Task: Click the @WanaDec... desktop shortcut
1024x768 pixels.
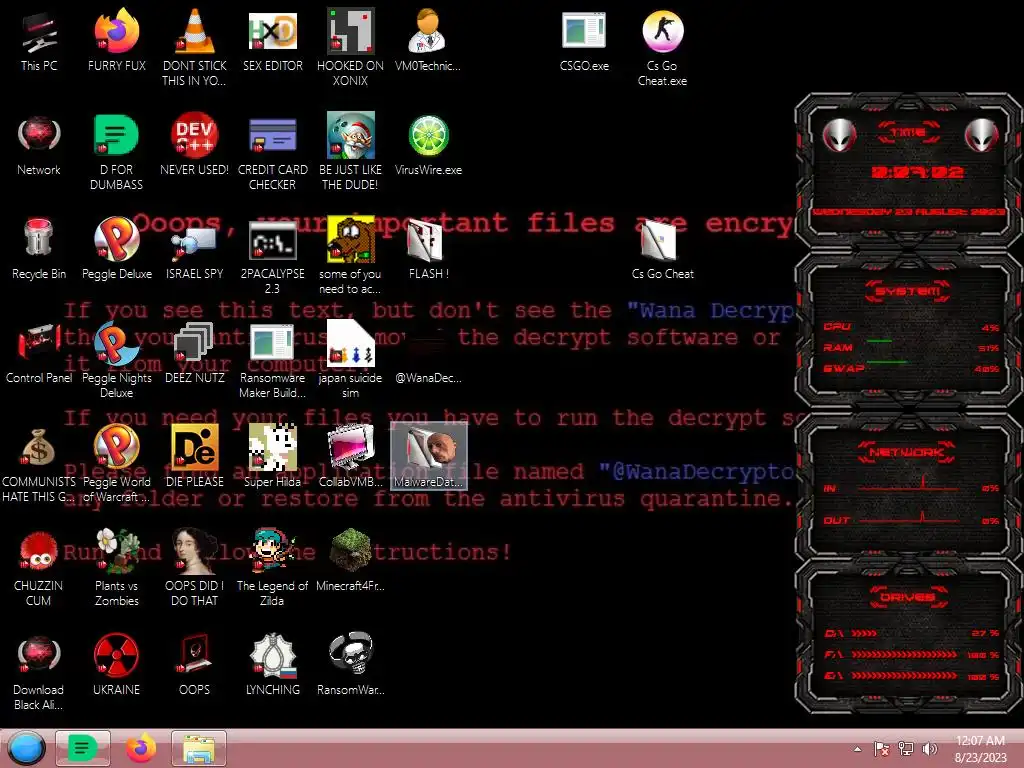Action: tap(428, 377)
